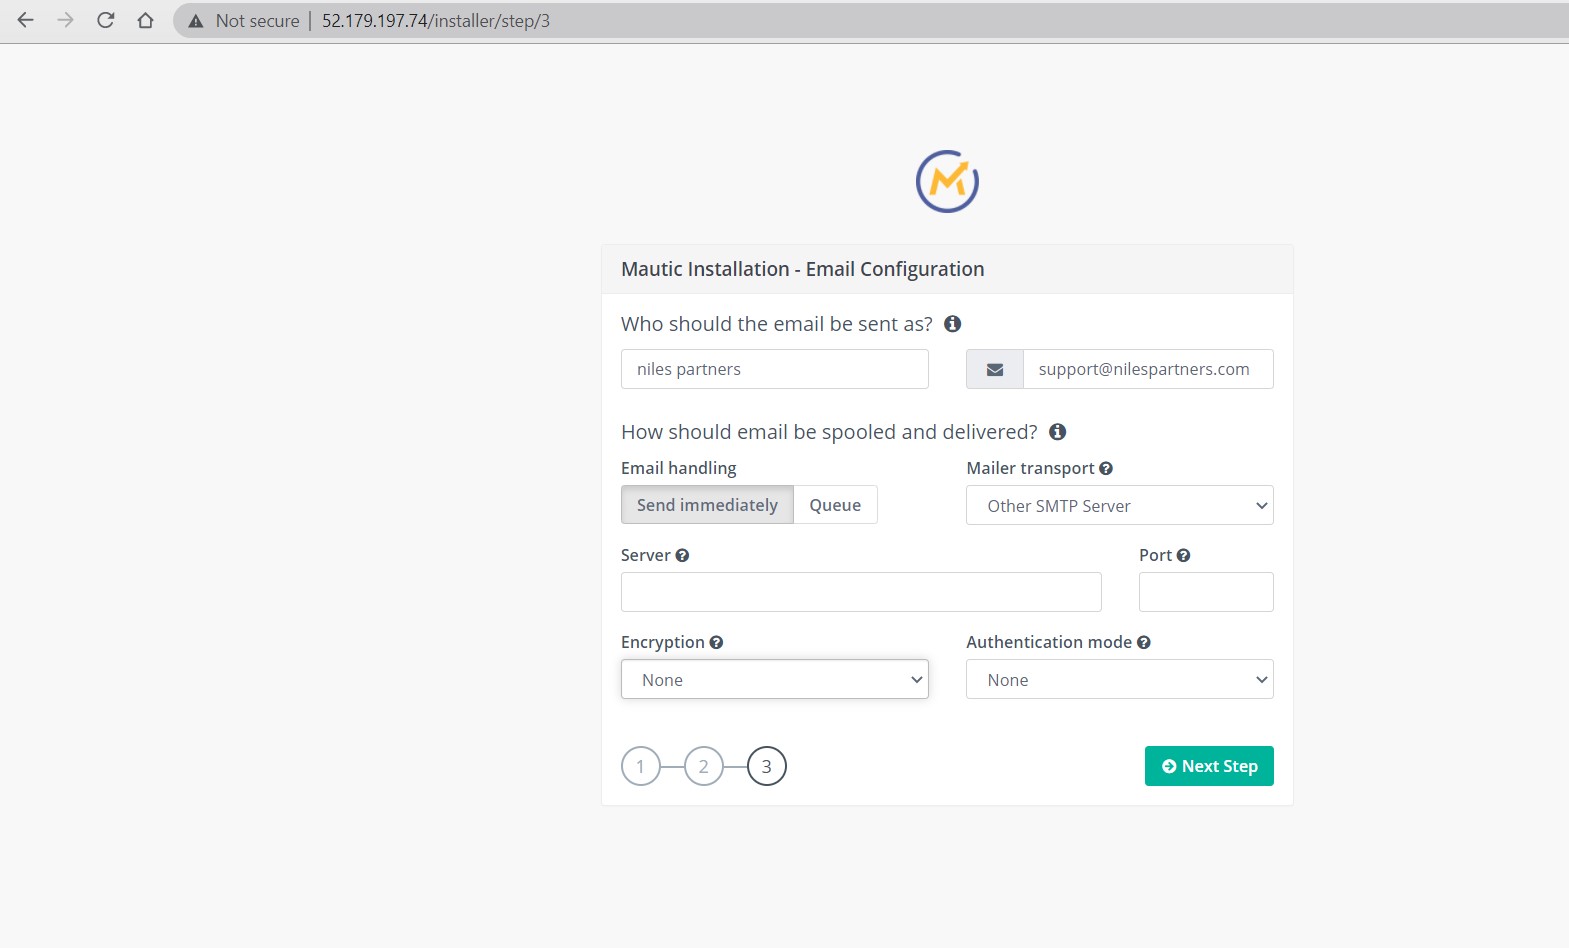Image resolution: width=1569 pixels, height=948 pixels.
Task: Click info icon beside spooled and delivered heading
Action: [x=1057, y=432]
